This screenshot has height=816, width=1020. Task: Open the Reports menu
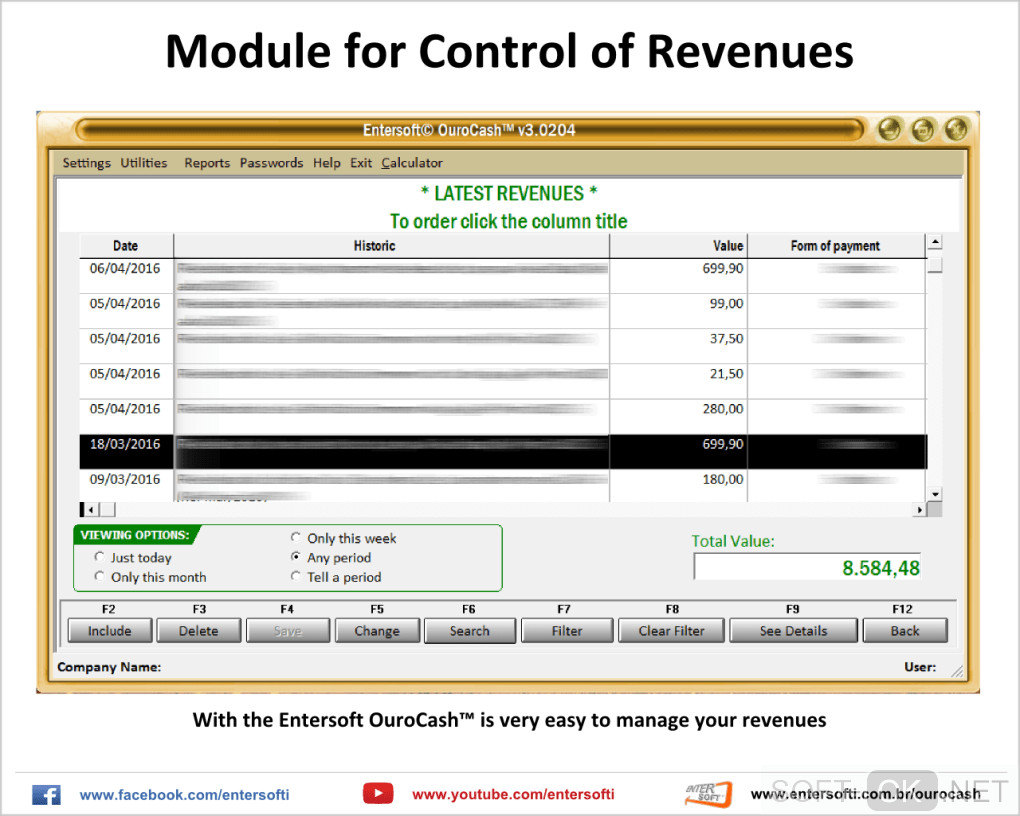tap(207, 163)
